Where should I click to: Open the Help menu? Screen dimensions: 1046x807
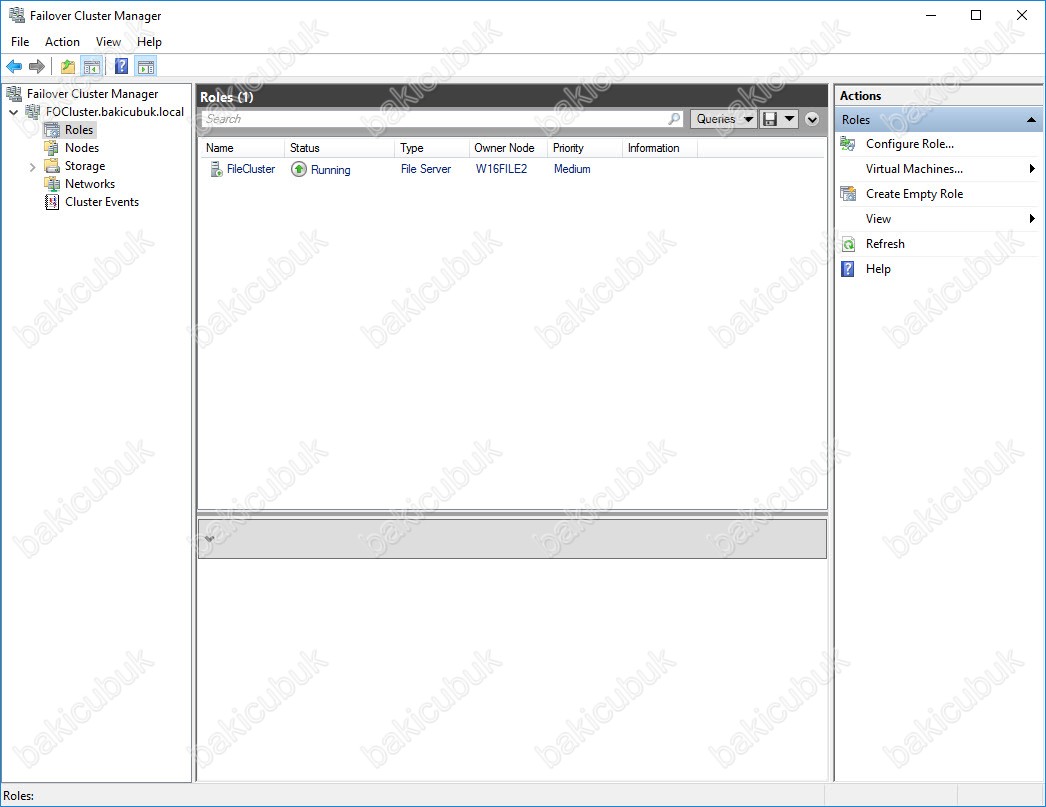[x=149, y=41]
